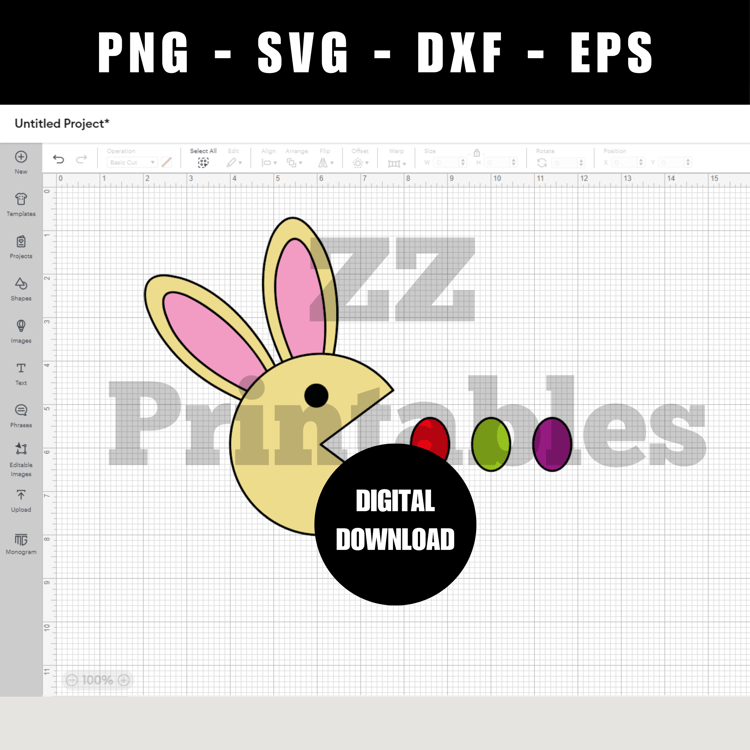Expand the Edit dropdown
750x750 pixels.
coord(234,163)
